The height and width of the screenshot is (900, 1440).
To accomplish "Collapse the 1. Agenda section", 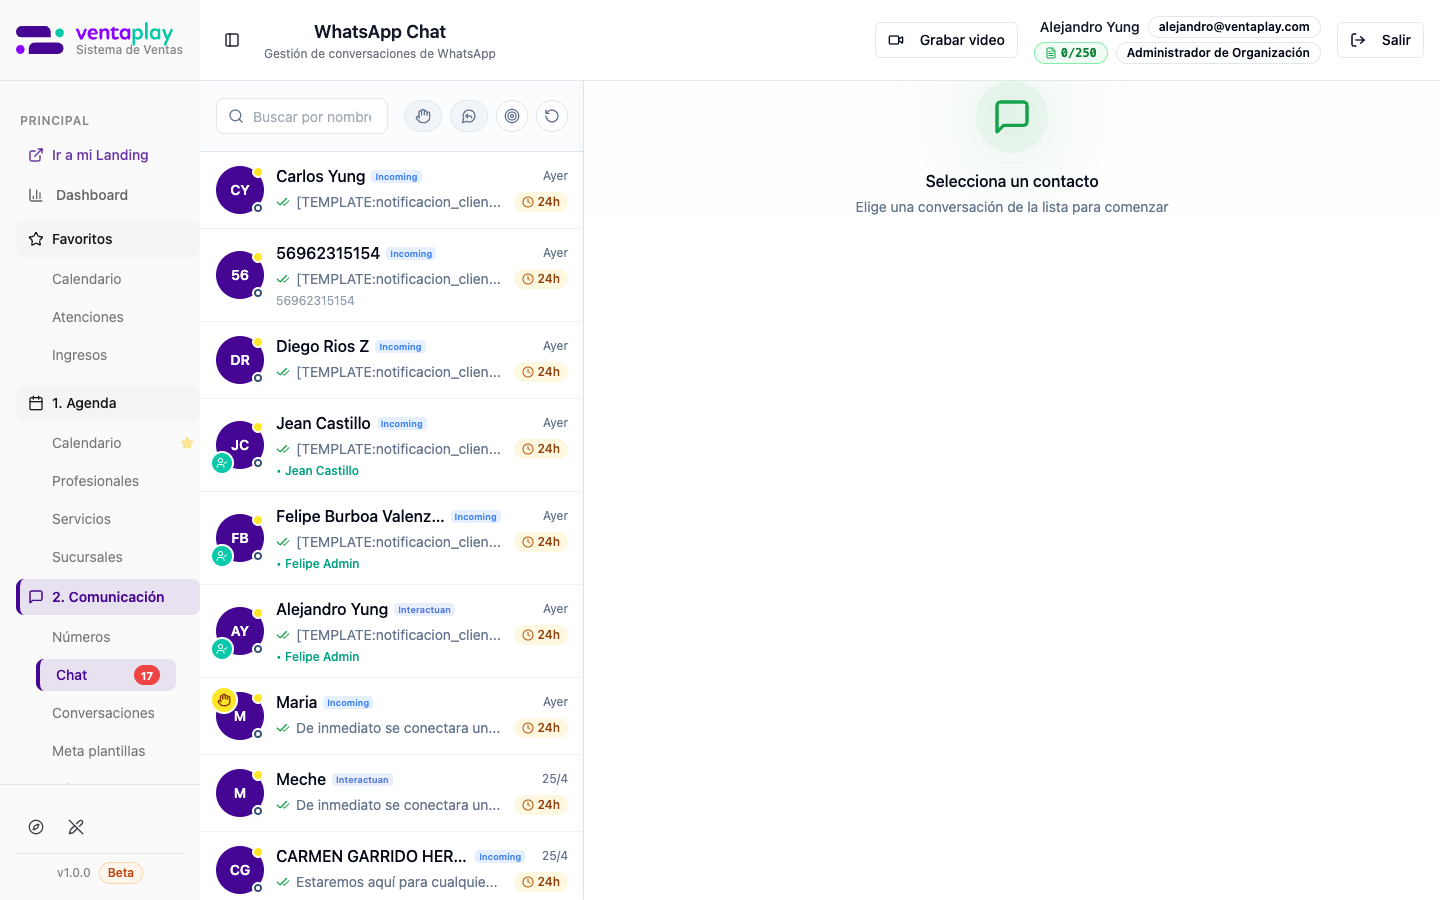I will [x=108, y=403].
